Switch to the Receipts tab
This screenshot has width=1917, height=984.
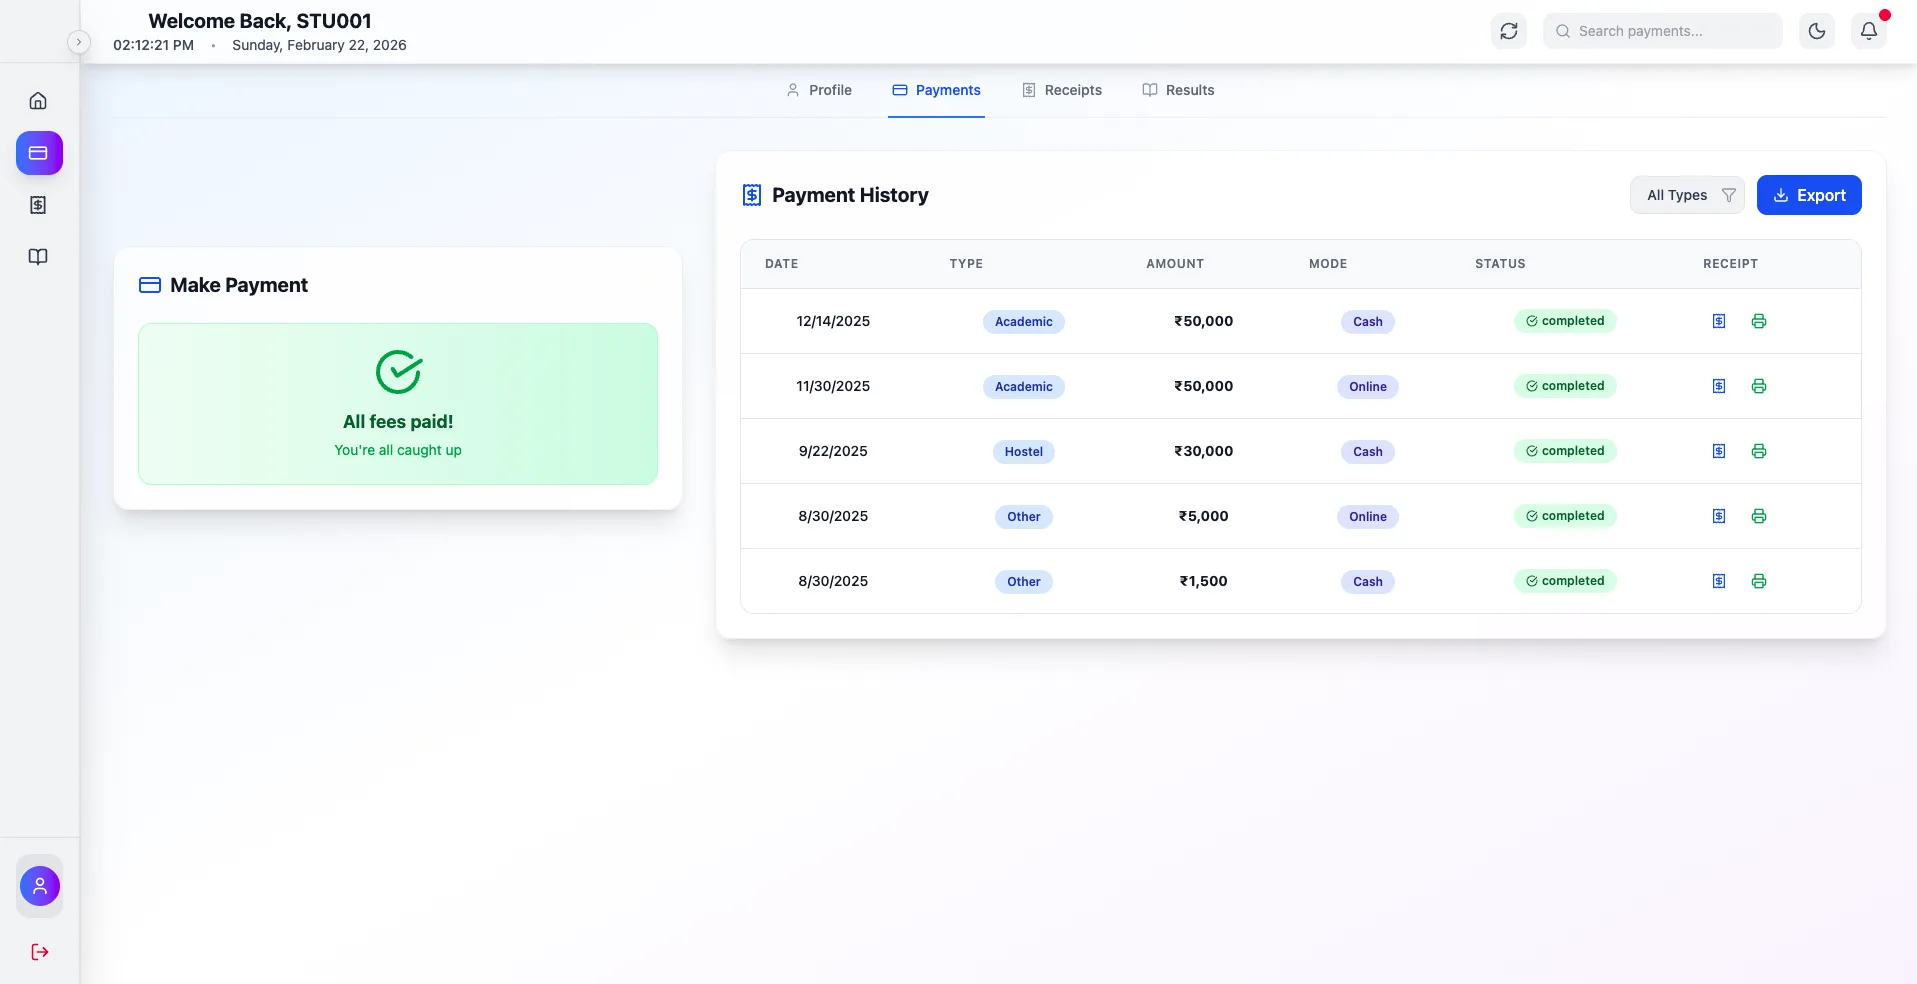point(1061,90)
